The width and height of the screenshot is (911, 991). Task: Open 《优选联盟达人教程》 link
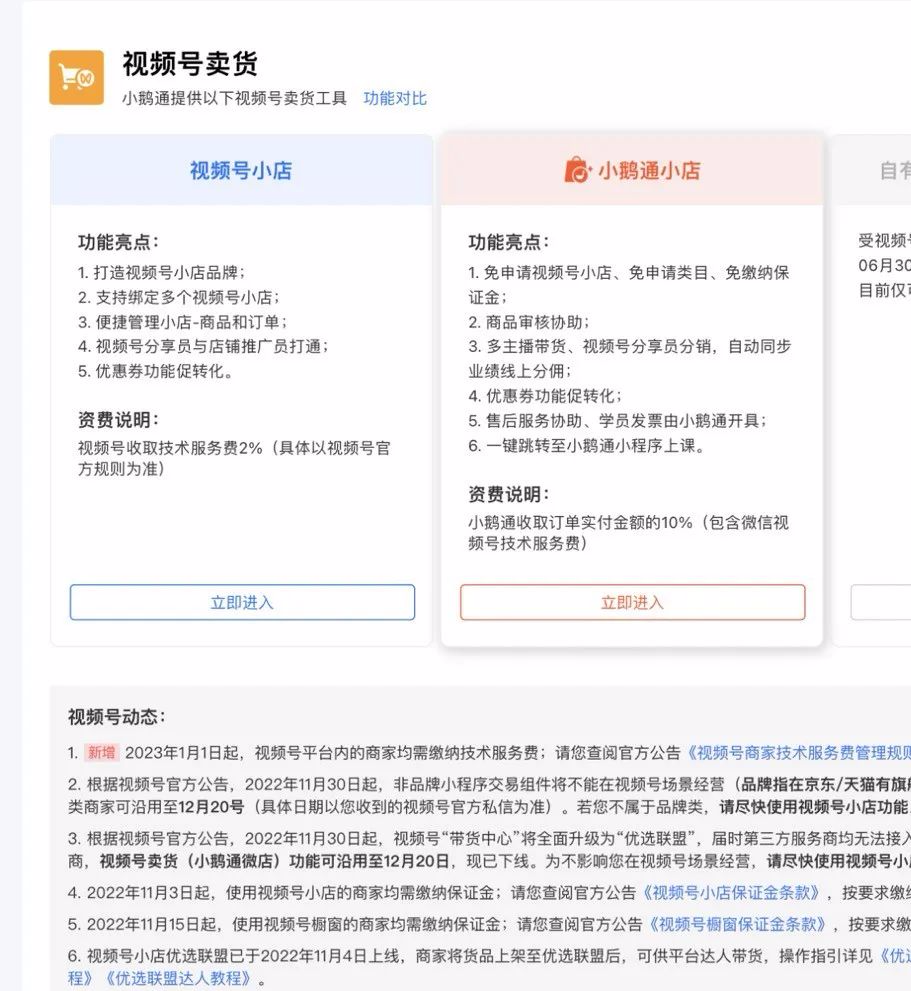click(177, 978)
